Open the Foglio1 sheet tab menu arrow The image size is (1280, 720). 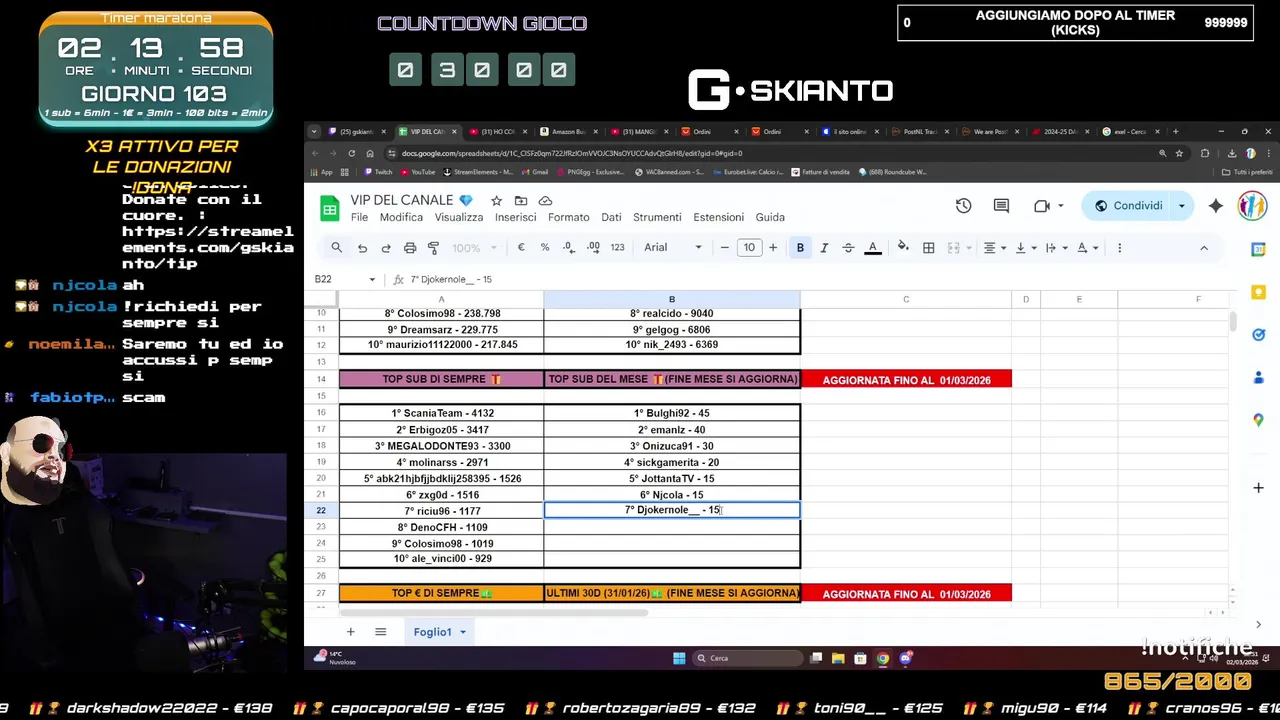[463, 632]
